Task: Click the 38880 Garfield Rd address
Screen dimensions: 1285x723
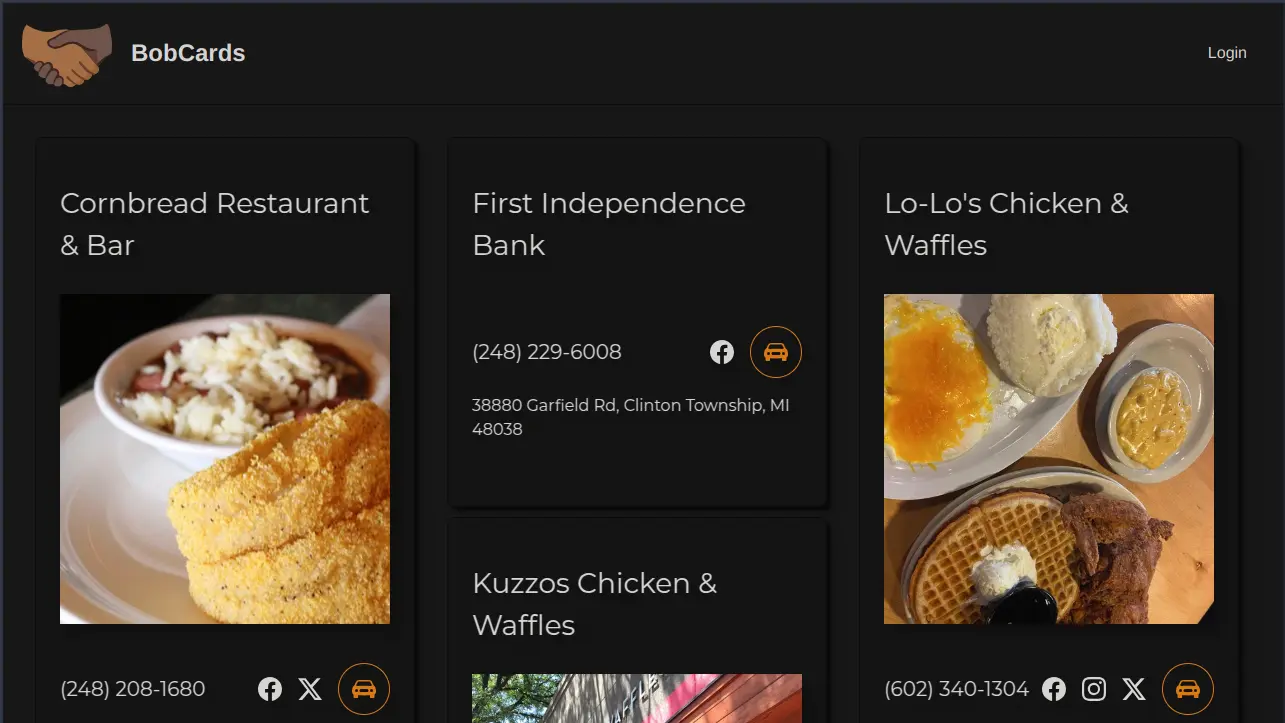Action: click(631, 417)
